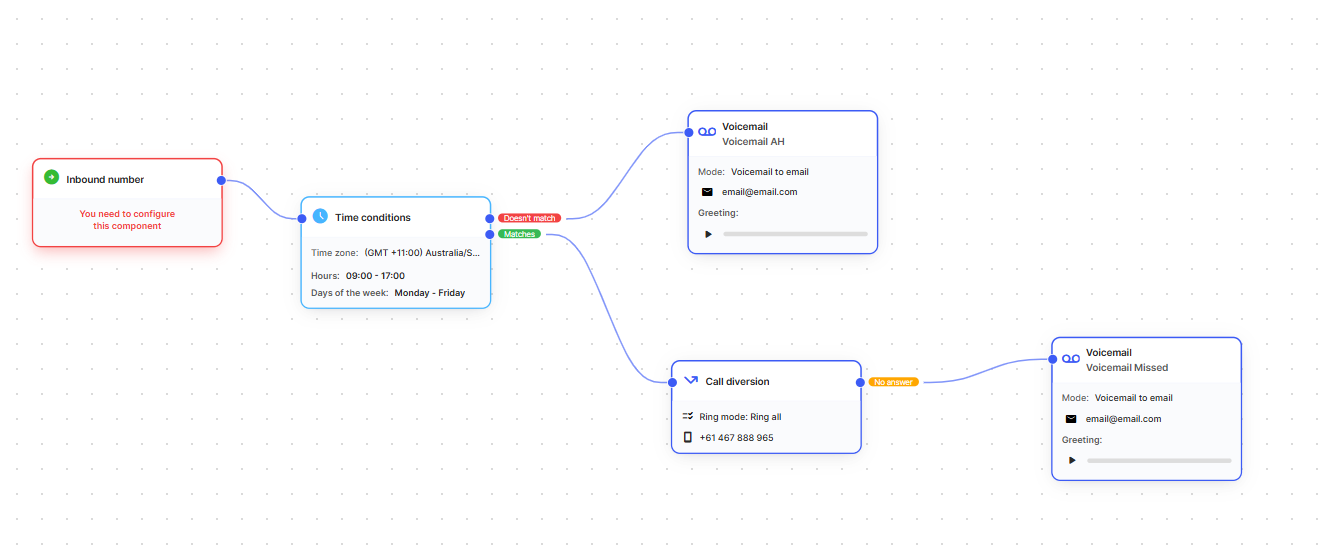Image resolution: width=1319 pixels, height=550 pixels.
Task: Open the "You need to configure" warning message
Action: pos(127,220)
